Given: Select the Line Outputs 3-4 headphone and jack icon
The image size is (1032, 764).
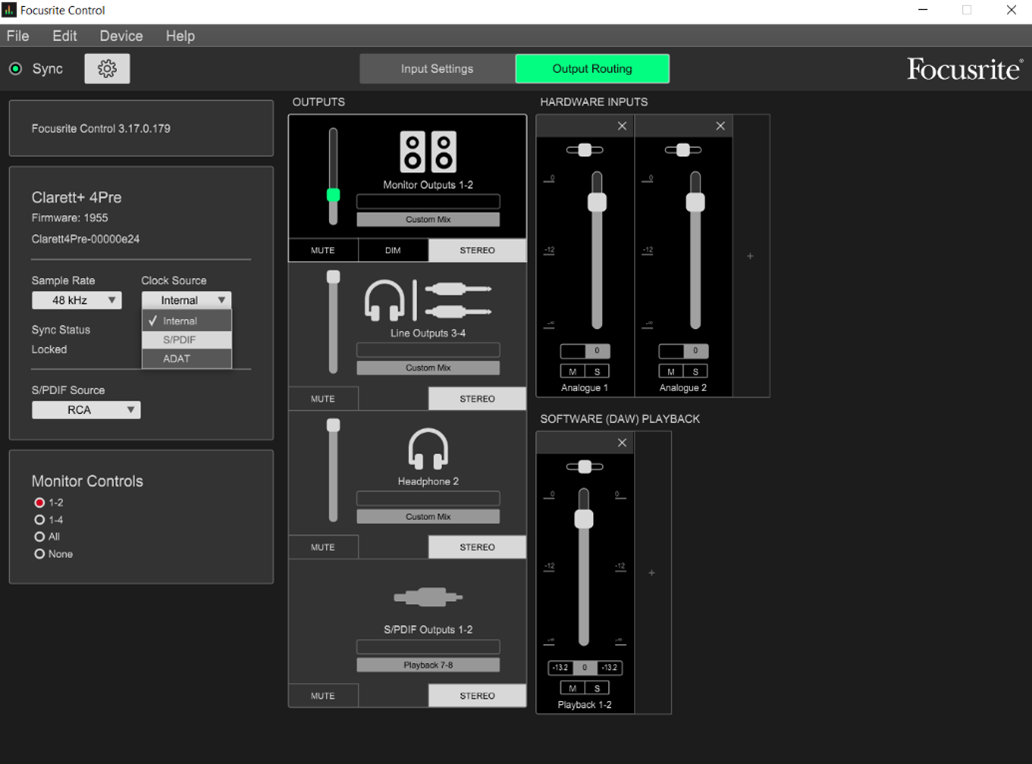Looking at the screenshot, I should 428,300.
